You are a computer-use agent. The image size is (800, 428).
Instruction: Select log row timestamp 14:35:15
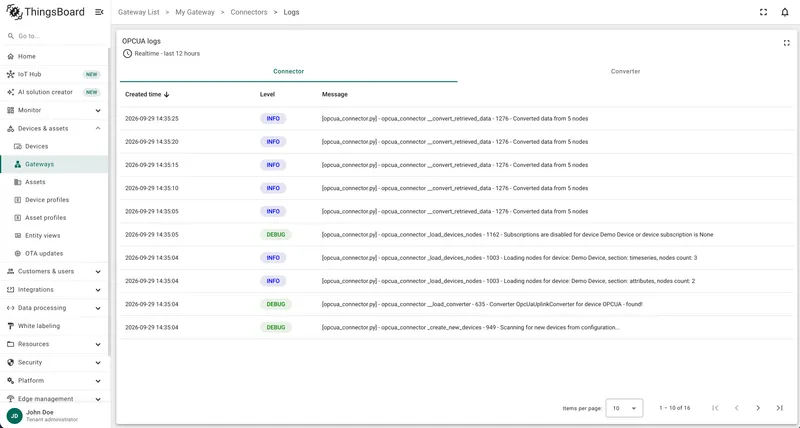pos(152,165)
